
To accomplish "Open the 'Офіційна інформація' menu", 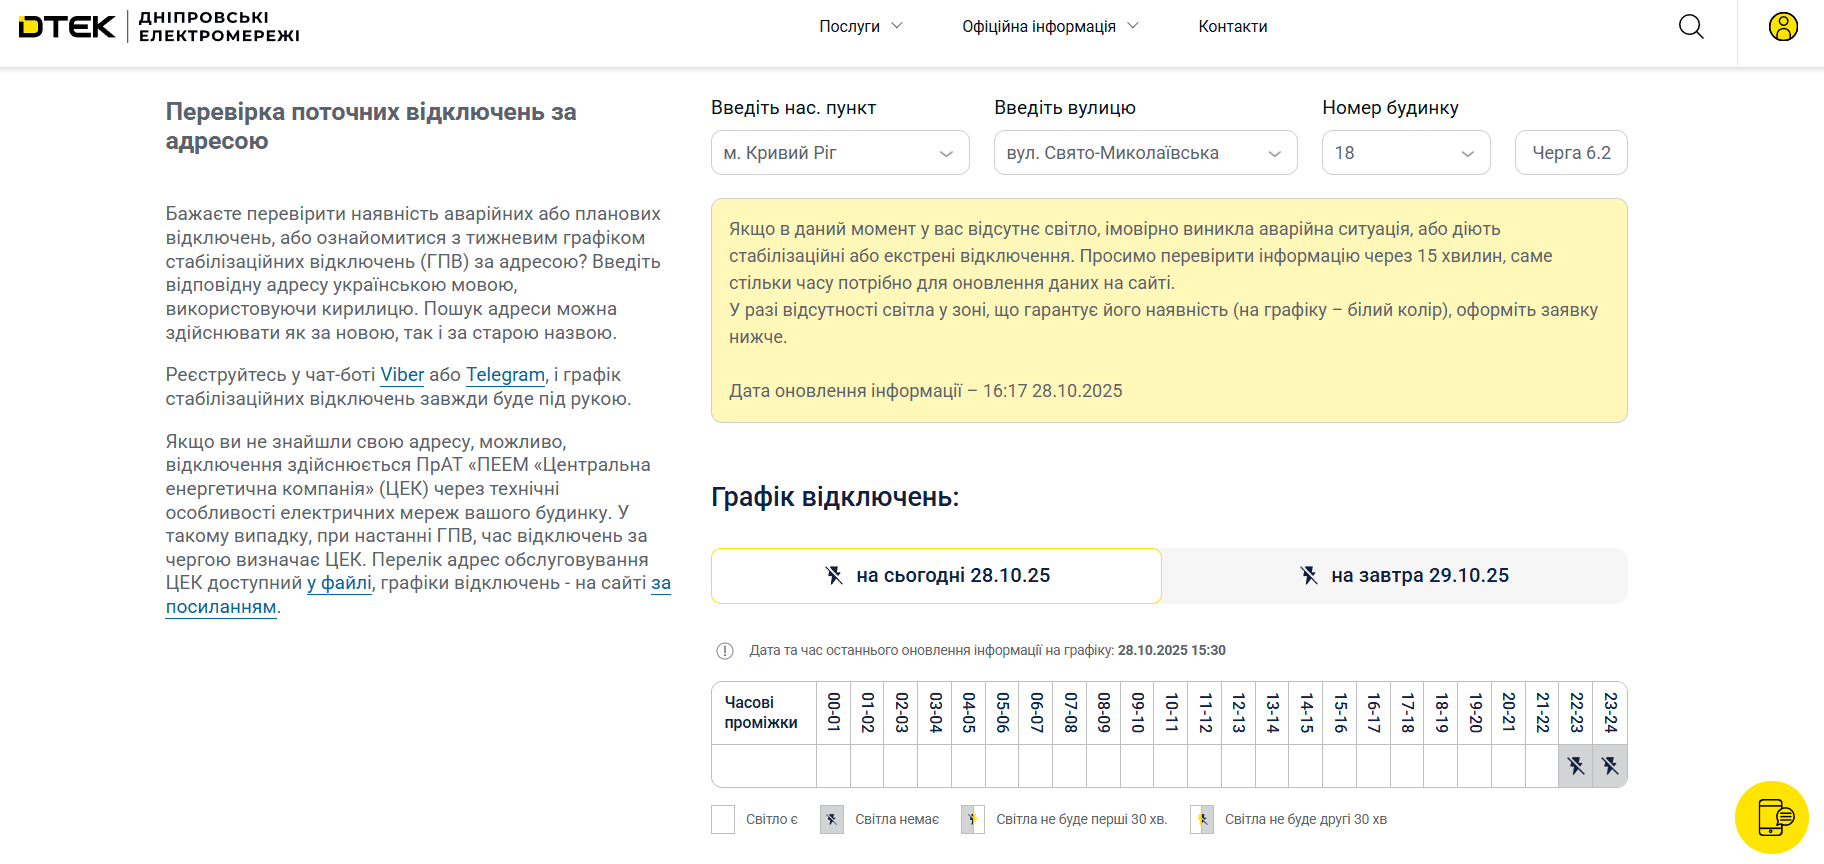I will [1050, 27].
